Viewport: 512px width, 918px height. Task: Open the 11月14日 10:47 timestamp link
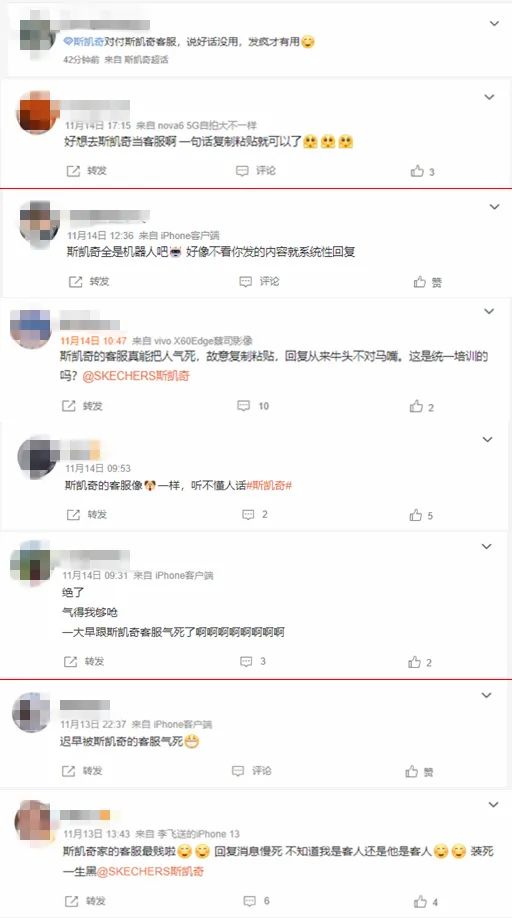point(93,340)
